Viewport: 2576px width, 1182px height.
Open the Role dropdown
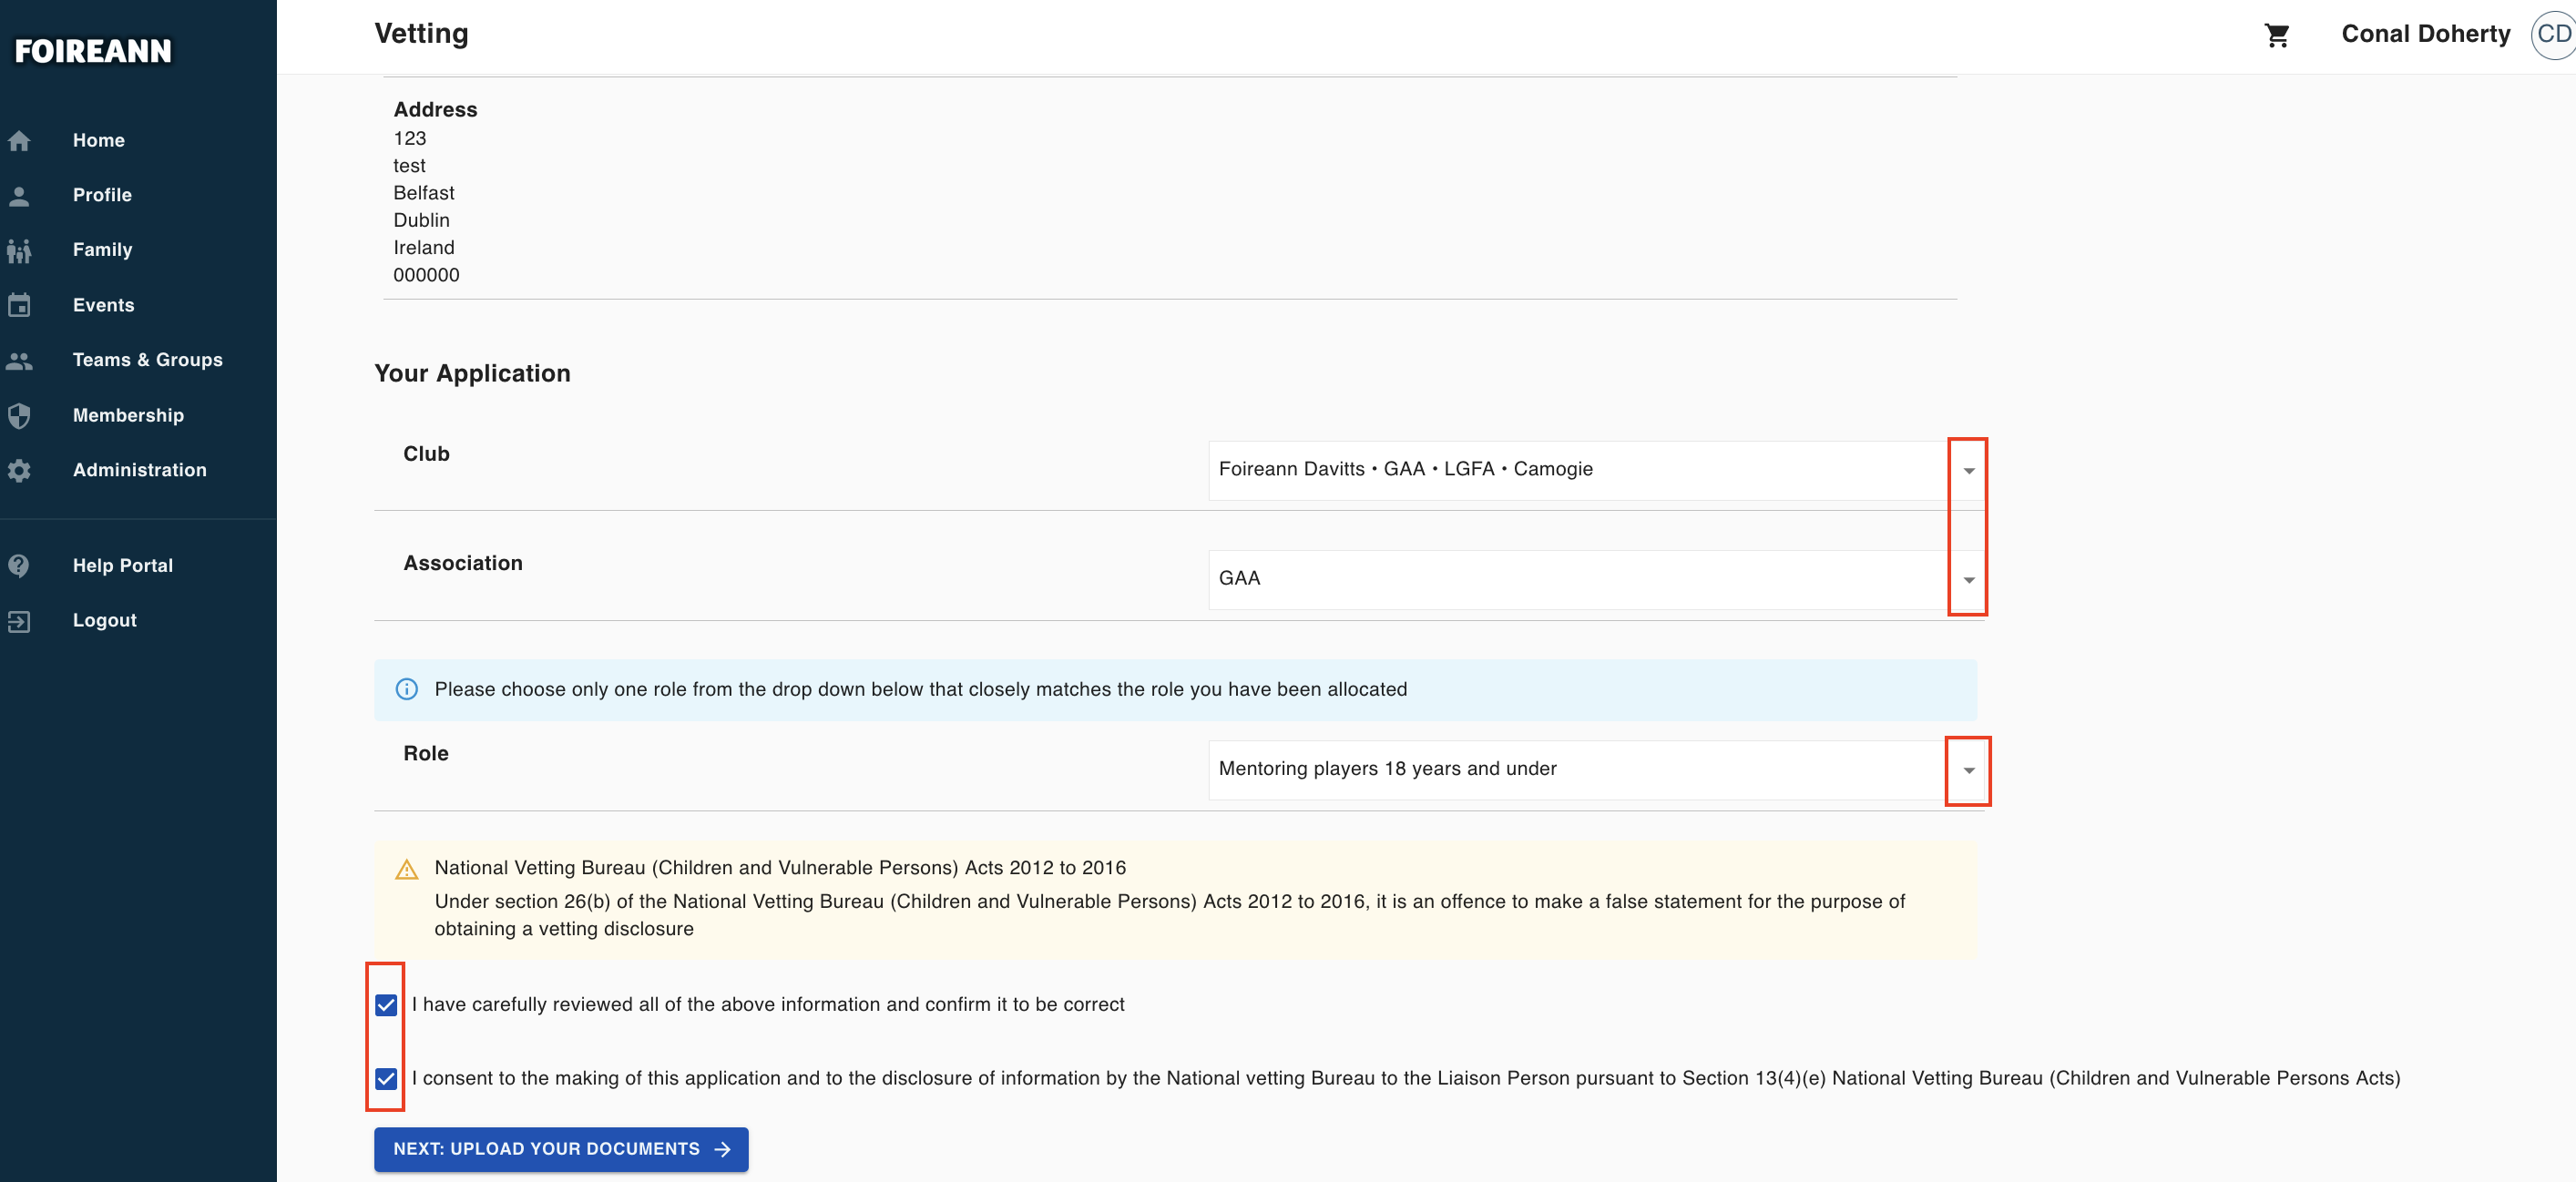click(x=1967, y=770)
